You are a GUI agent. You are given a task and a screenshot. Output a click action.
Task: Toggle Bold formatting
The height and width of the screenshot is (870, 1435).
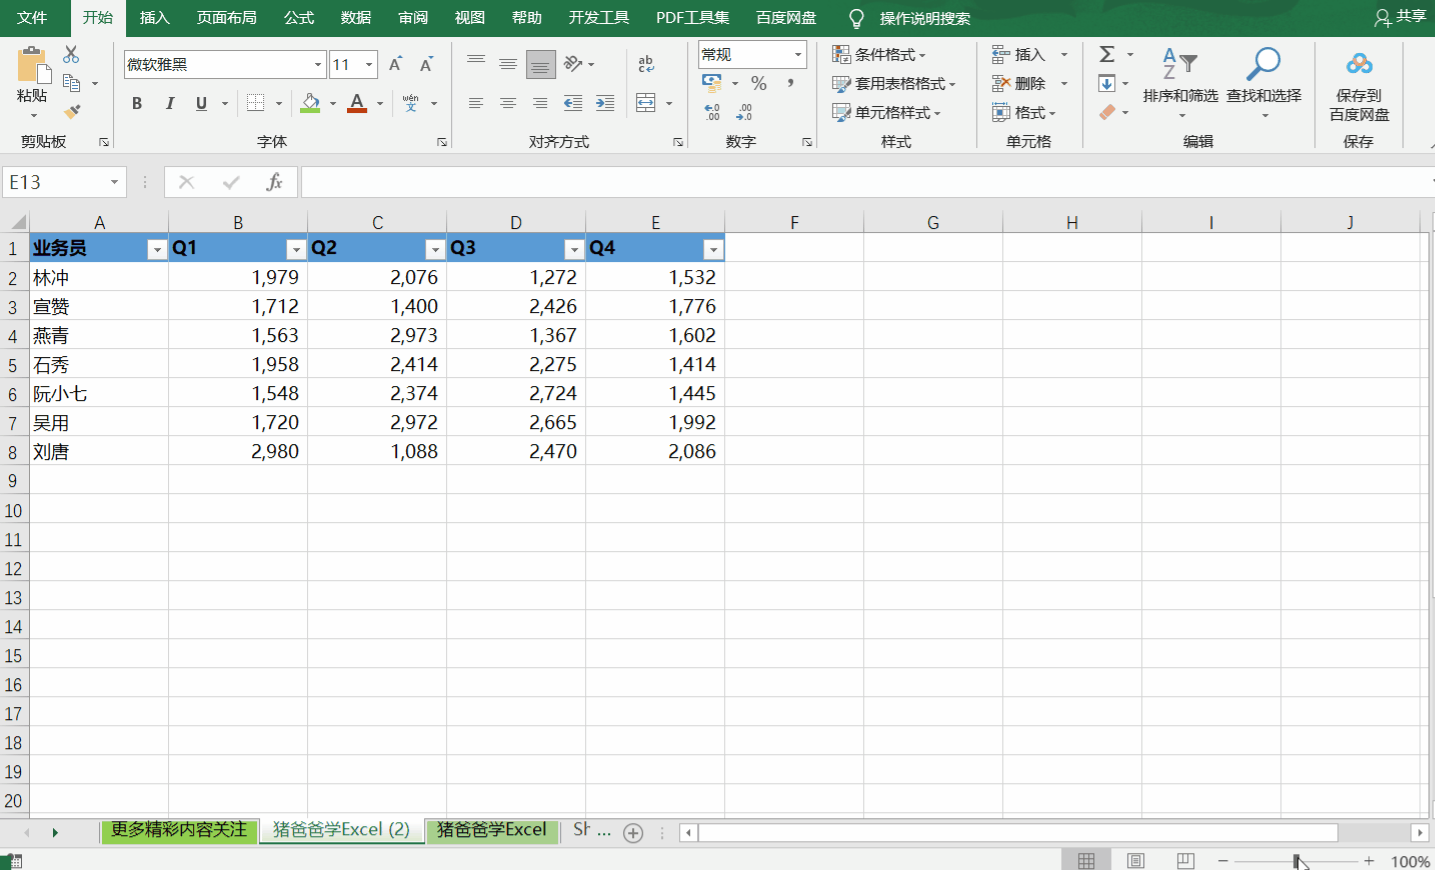tap(137, 103)
